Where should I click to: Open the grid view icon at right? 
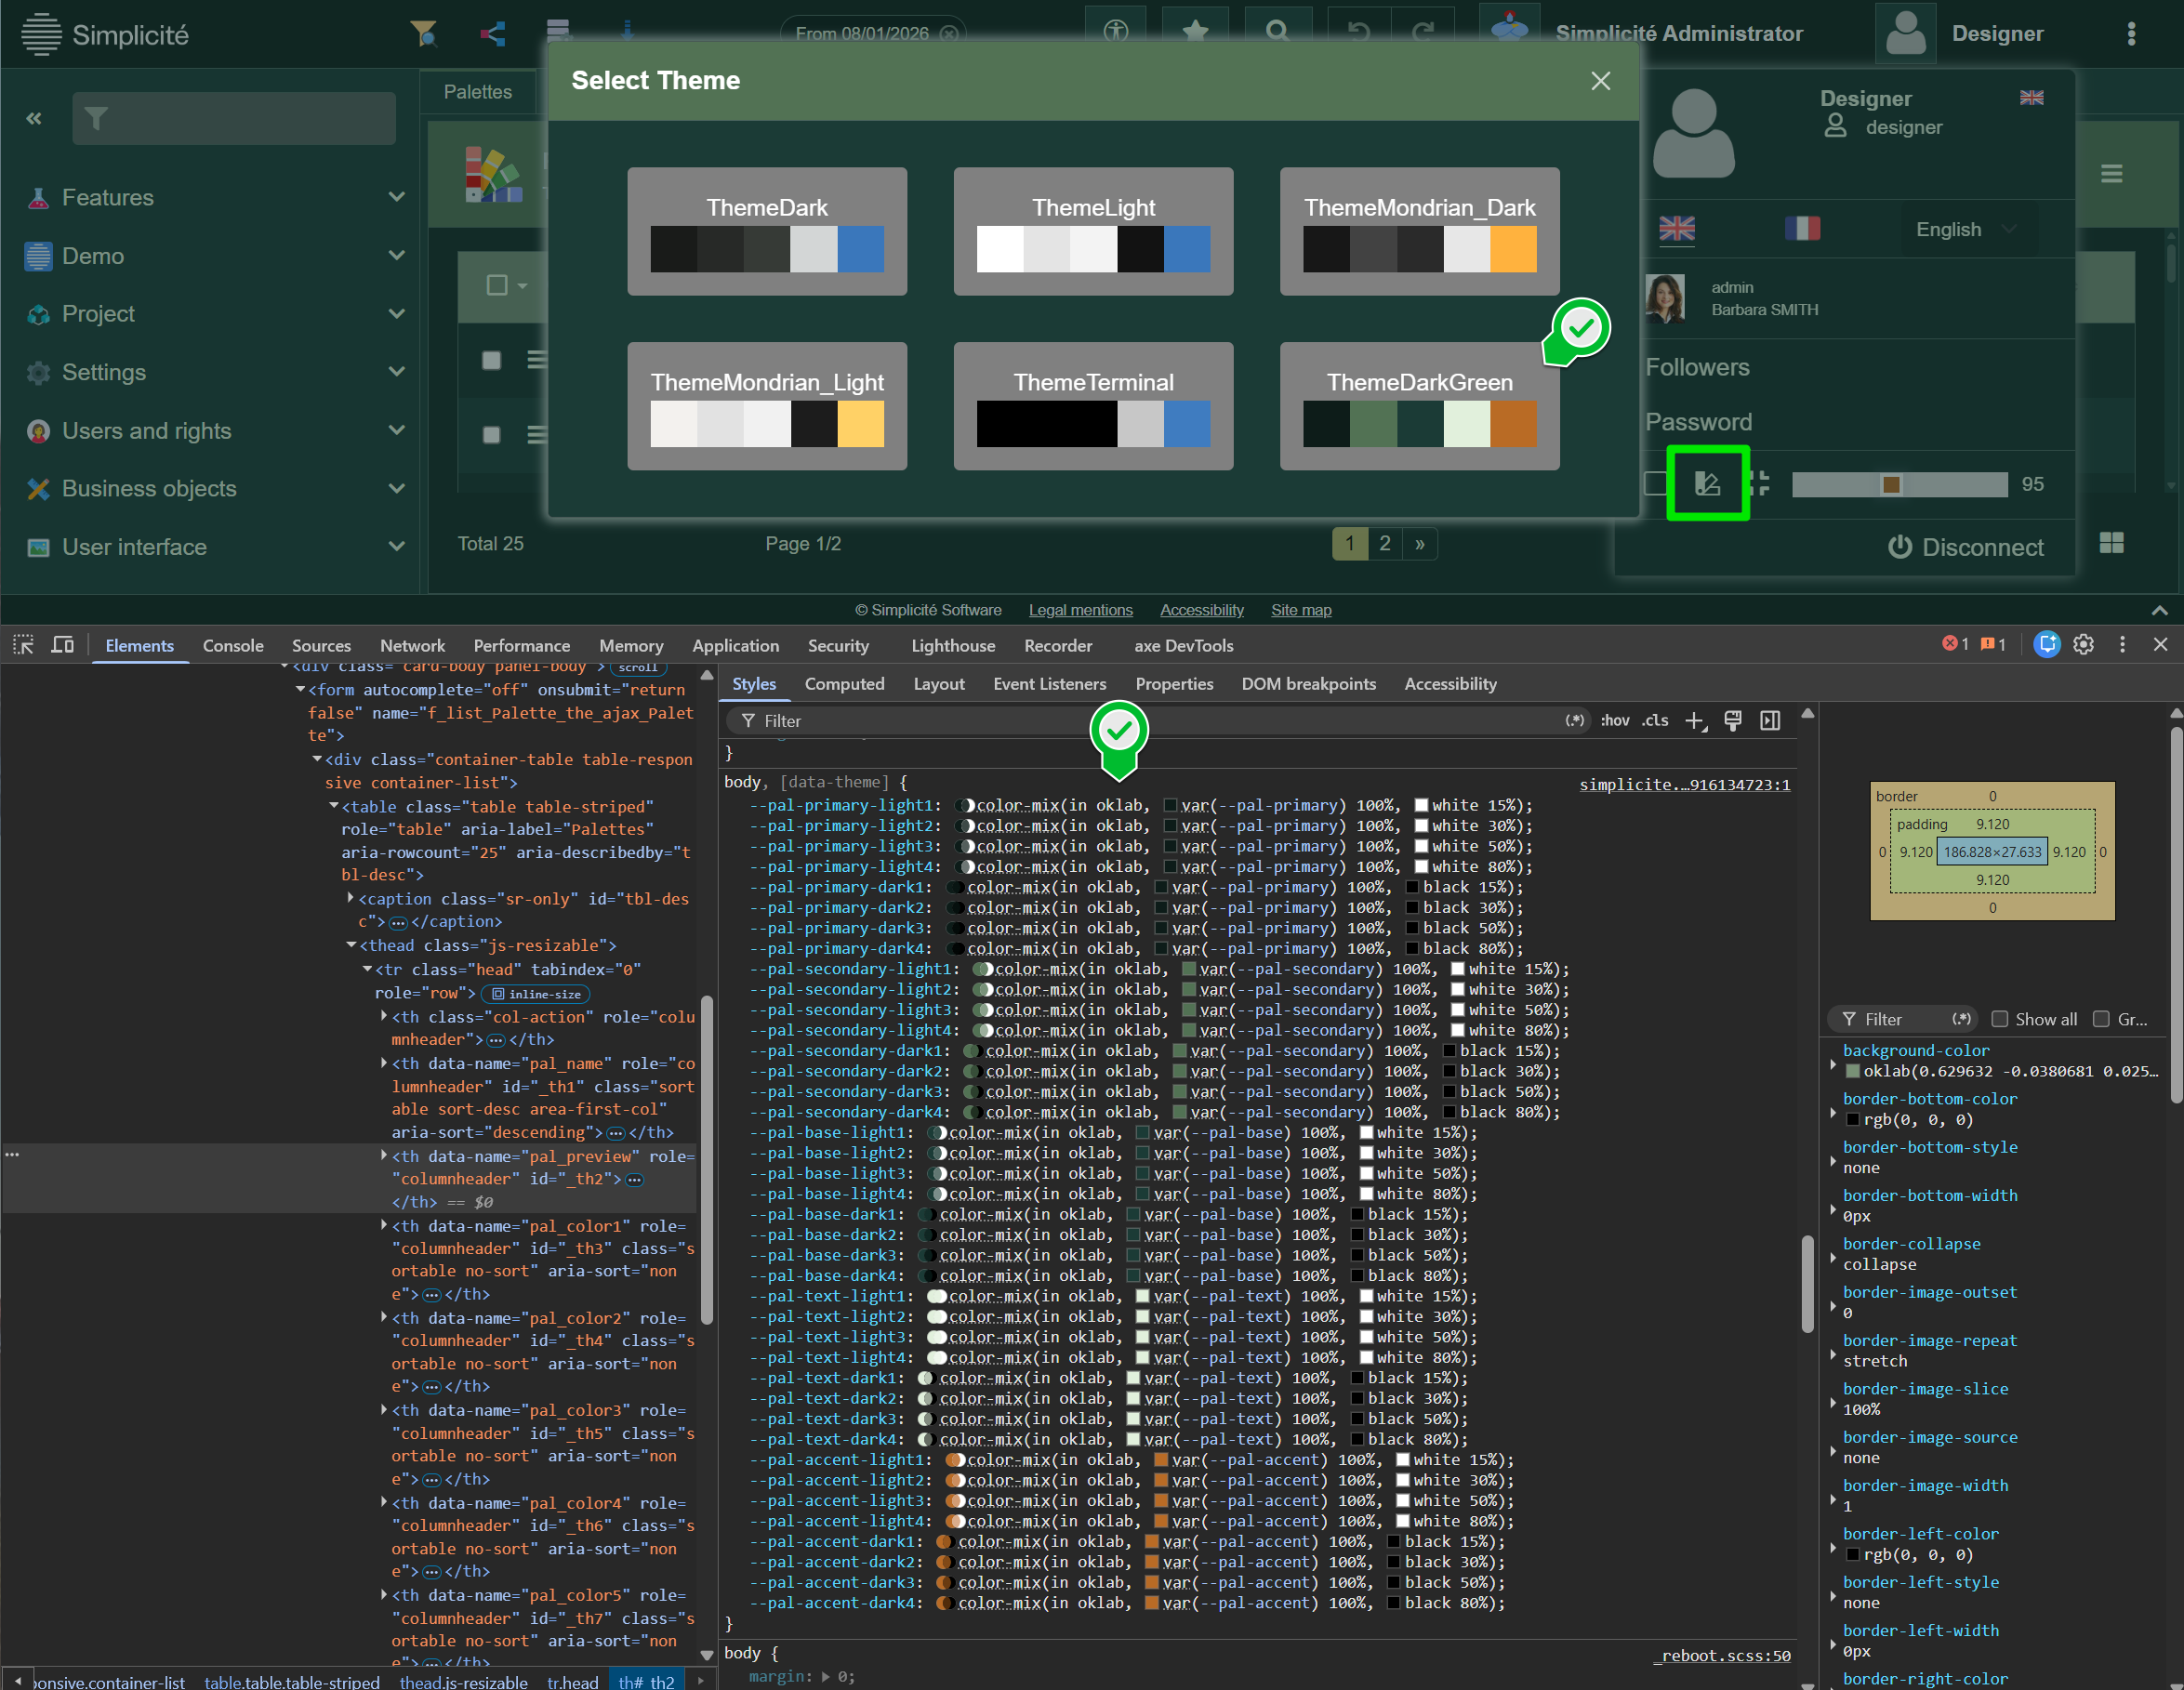point(2111,543)
